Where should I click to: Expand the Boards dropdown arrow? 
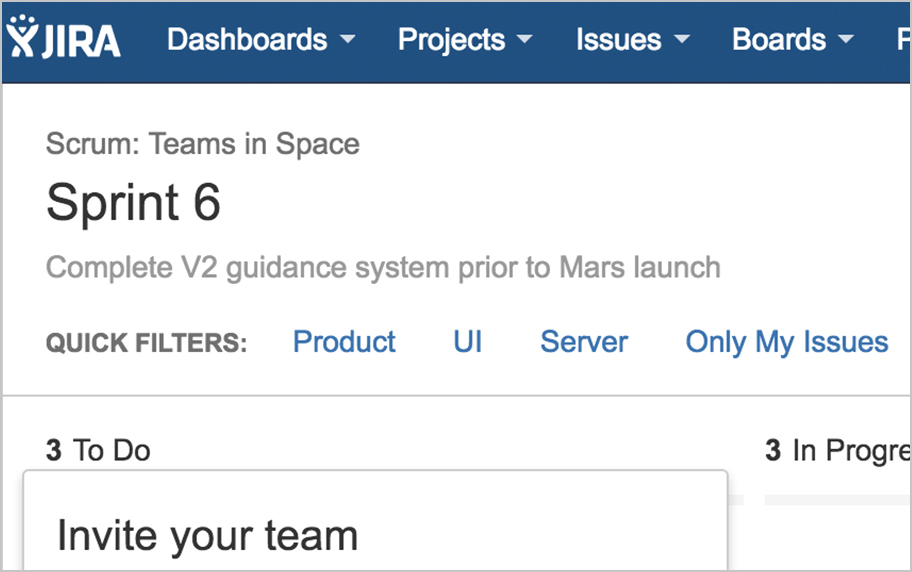tap(846, 39)
